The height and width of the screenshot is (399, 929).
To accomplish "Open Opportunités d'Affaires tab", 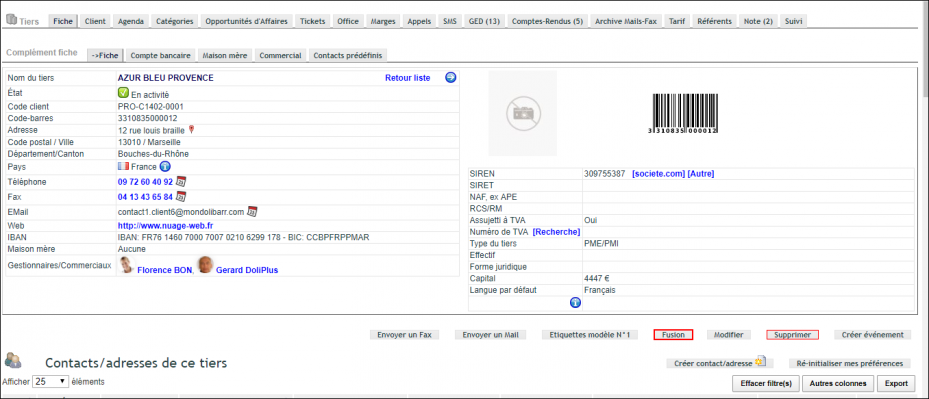I will [x=246, y=21].
